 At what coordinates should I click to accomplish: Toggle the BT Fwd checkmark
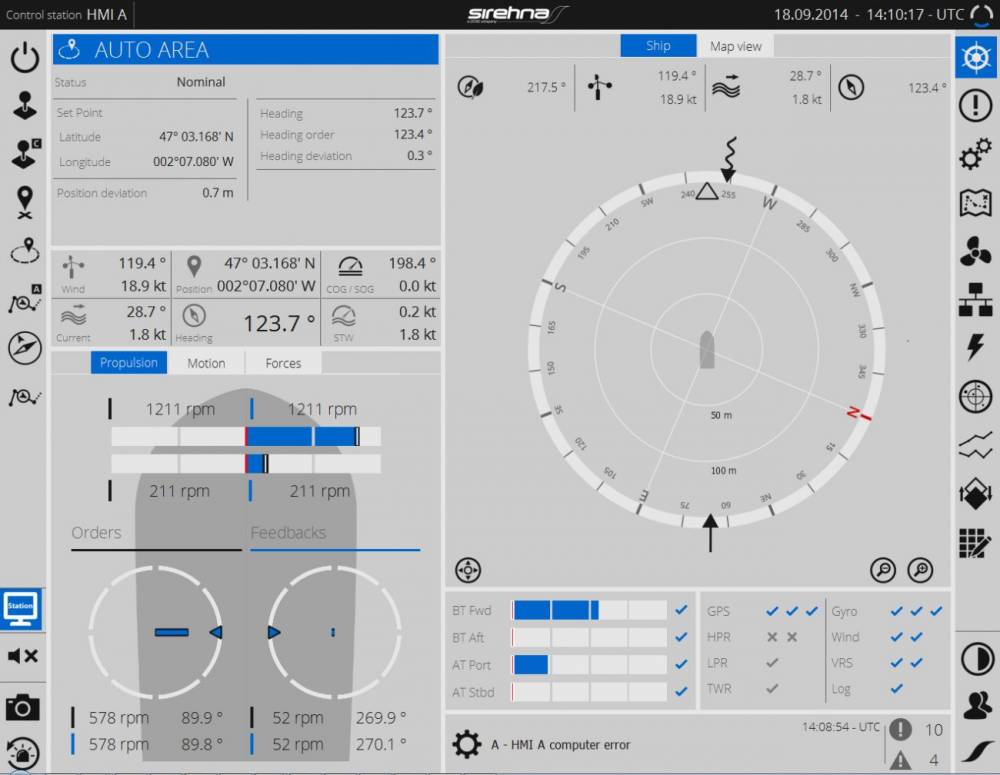tap(681, 610)
